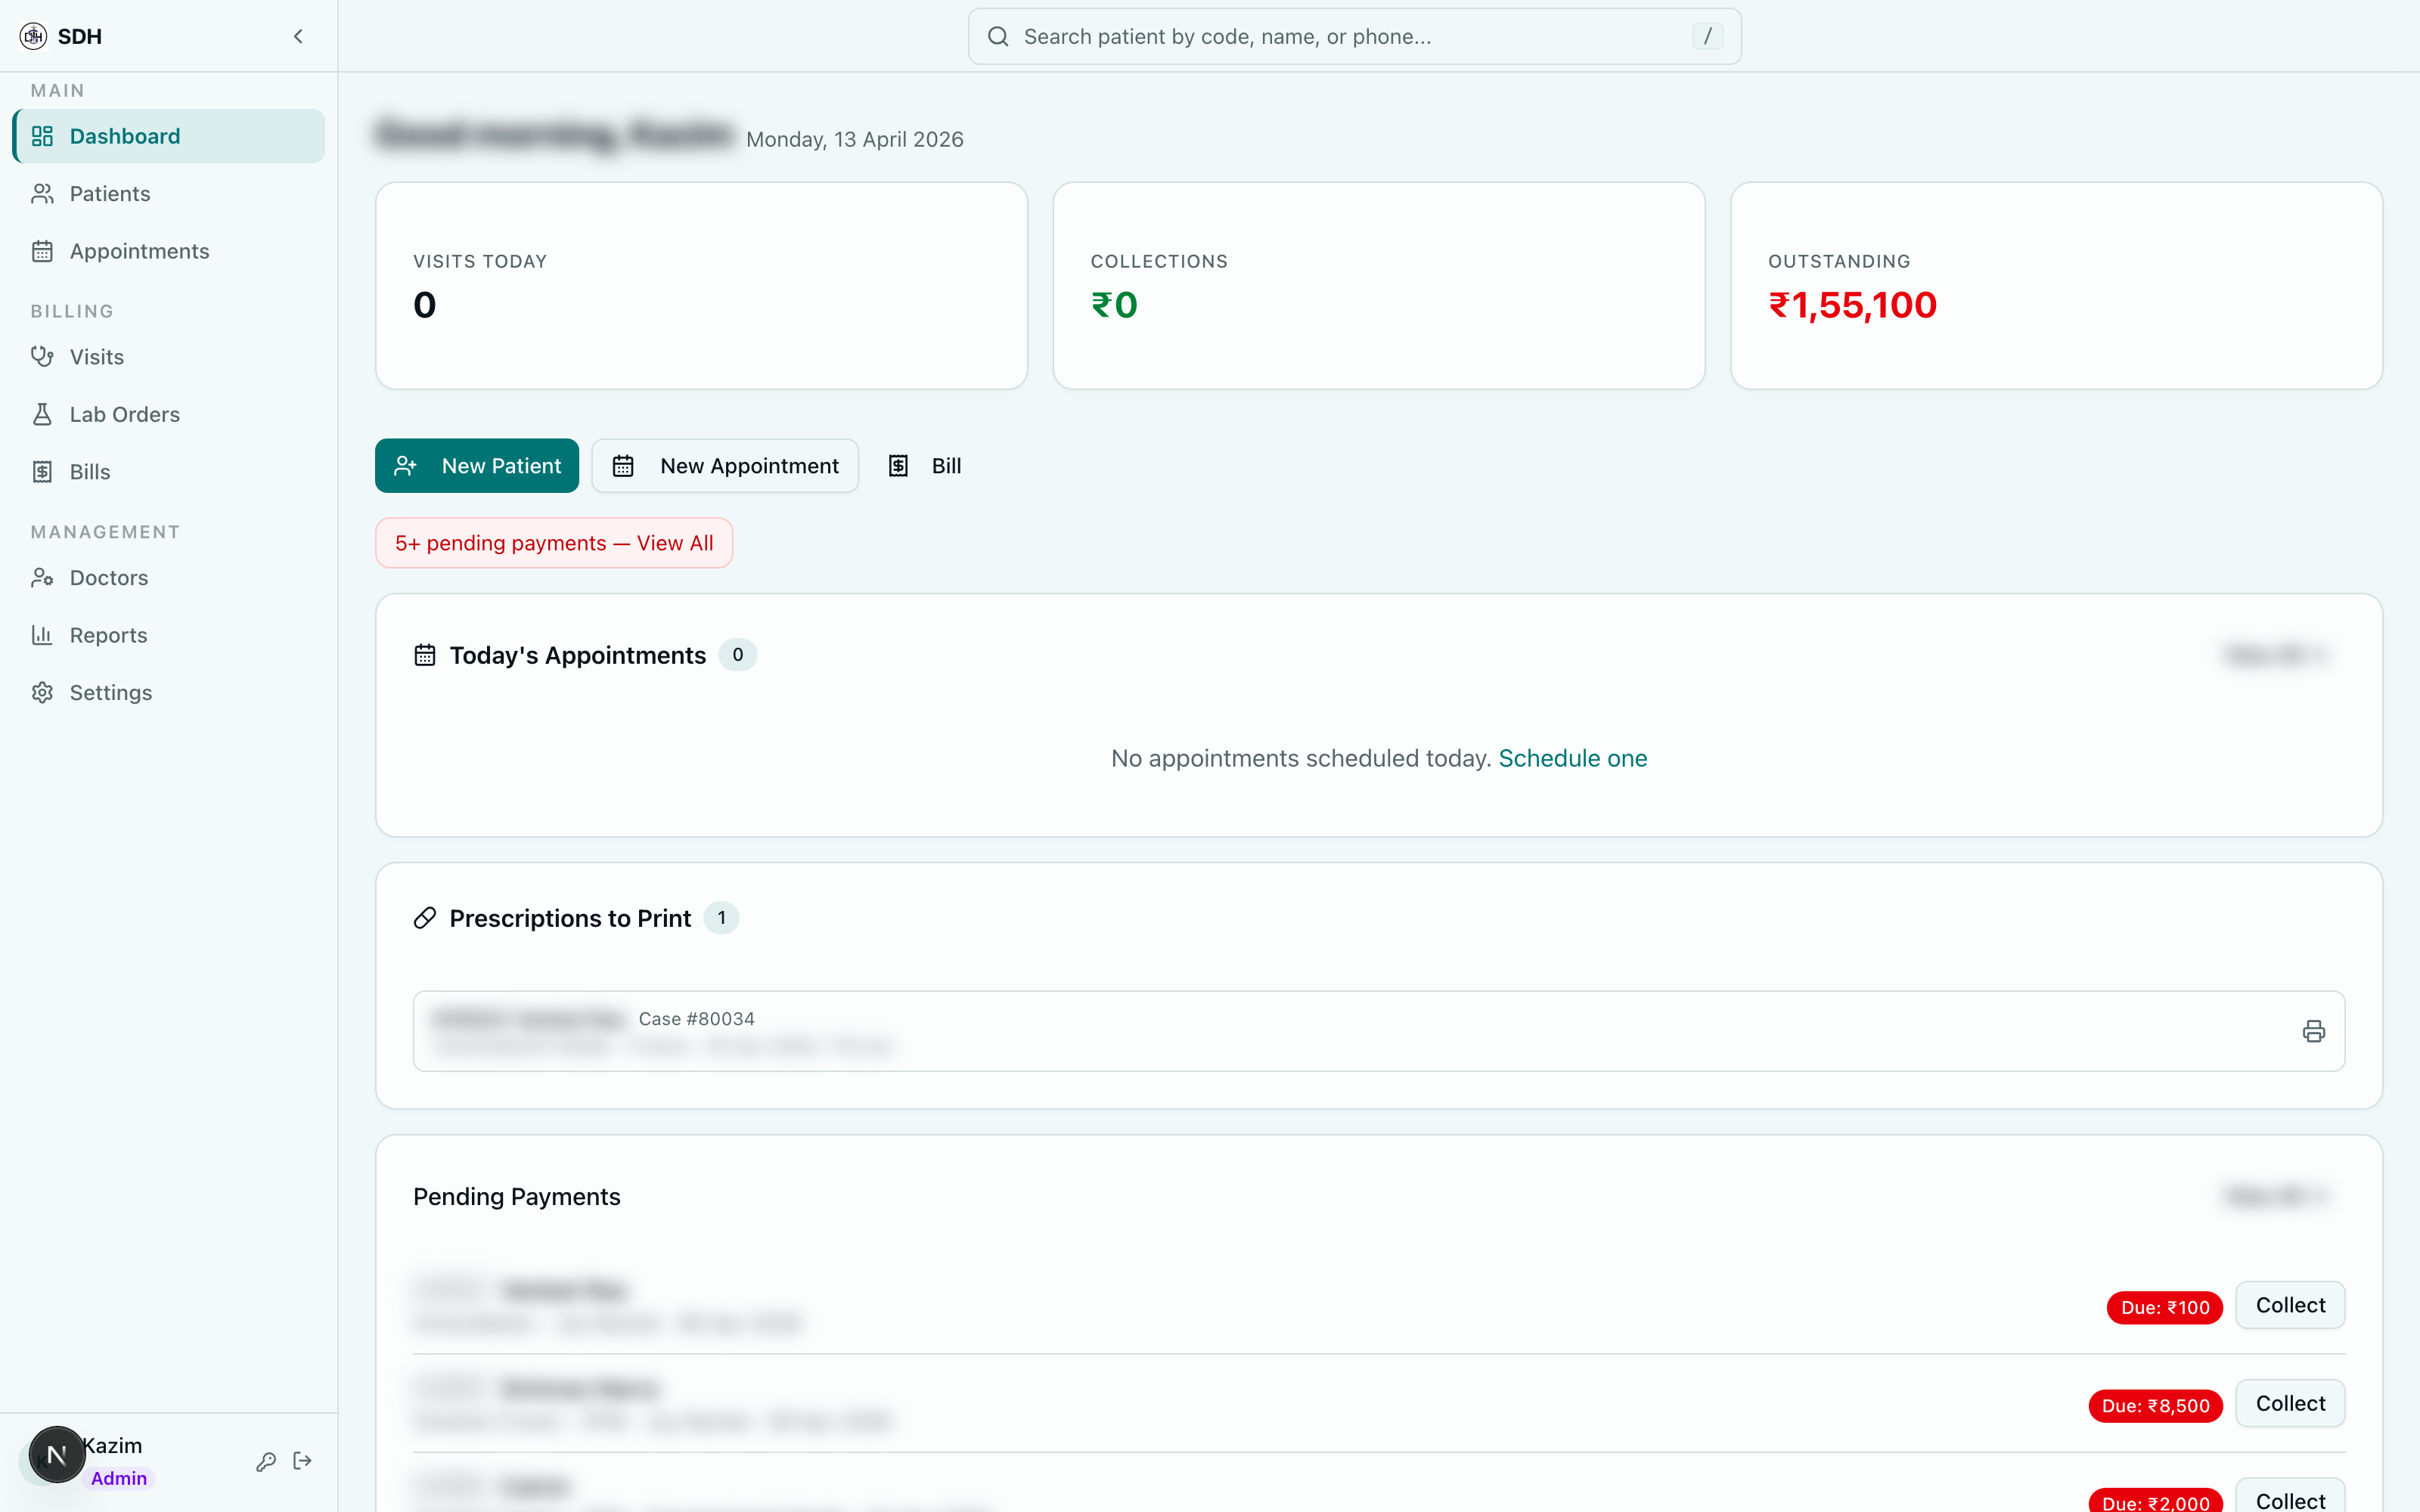The width and height of the screenshot is (2420, 1512).
Task: Open the Case #80034 prescription row
Action: (x=1379, y=1031)
